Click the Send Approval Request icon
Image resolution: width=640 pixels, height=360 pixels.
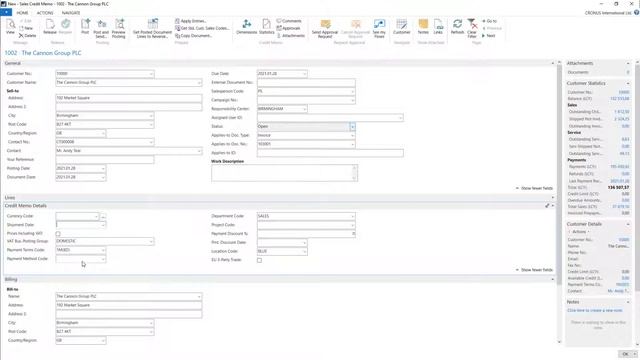pyautogui.click(x=325, y=29)
